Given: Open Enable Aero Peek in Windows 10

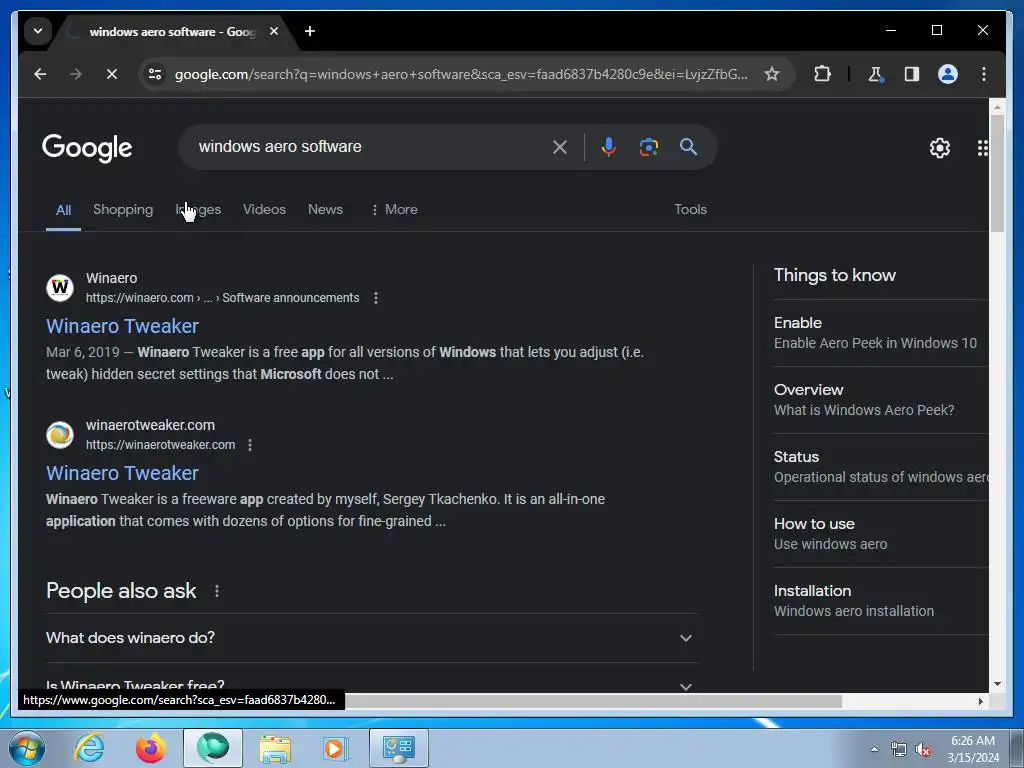Looking at the screenshot, I should click(881, 332).
